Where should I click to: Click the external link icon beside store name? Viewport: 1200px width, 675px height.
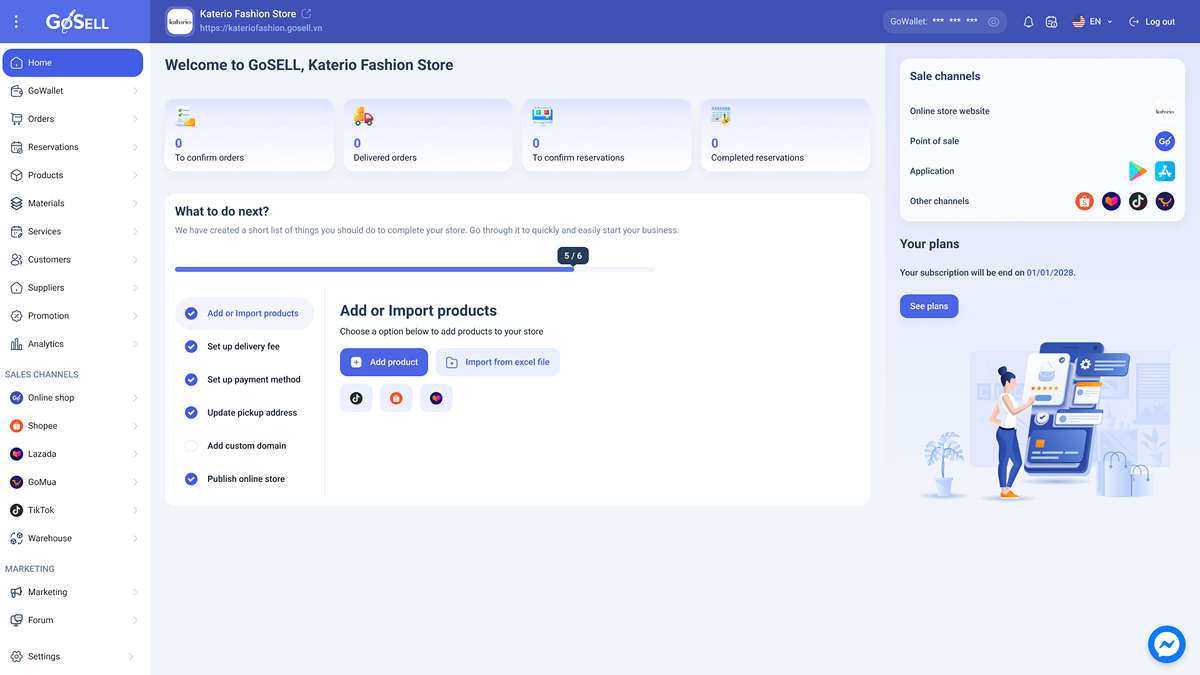click(x=306, y=14)
